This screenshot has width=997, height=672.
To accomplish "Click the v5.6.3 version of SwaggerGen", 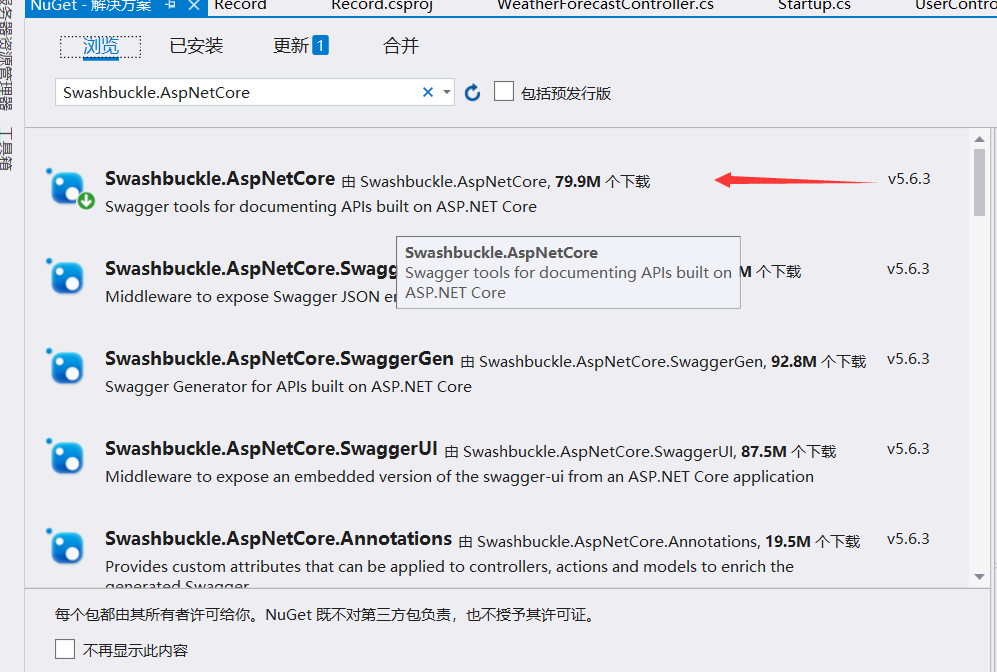I will [x=908, y=359].
